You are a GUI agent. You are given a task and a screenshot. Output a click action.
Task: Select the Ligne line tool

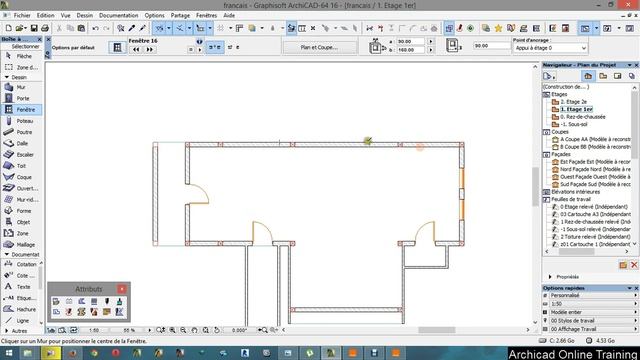20,320
